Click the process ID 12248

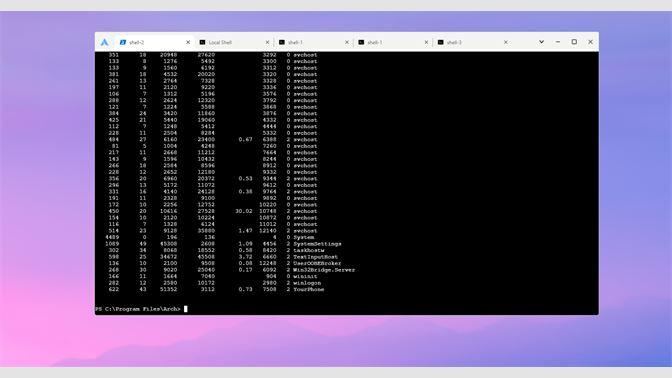(268, 263)
